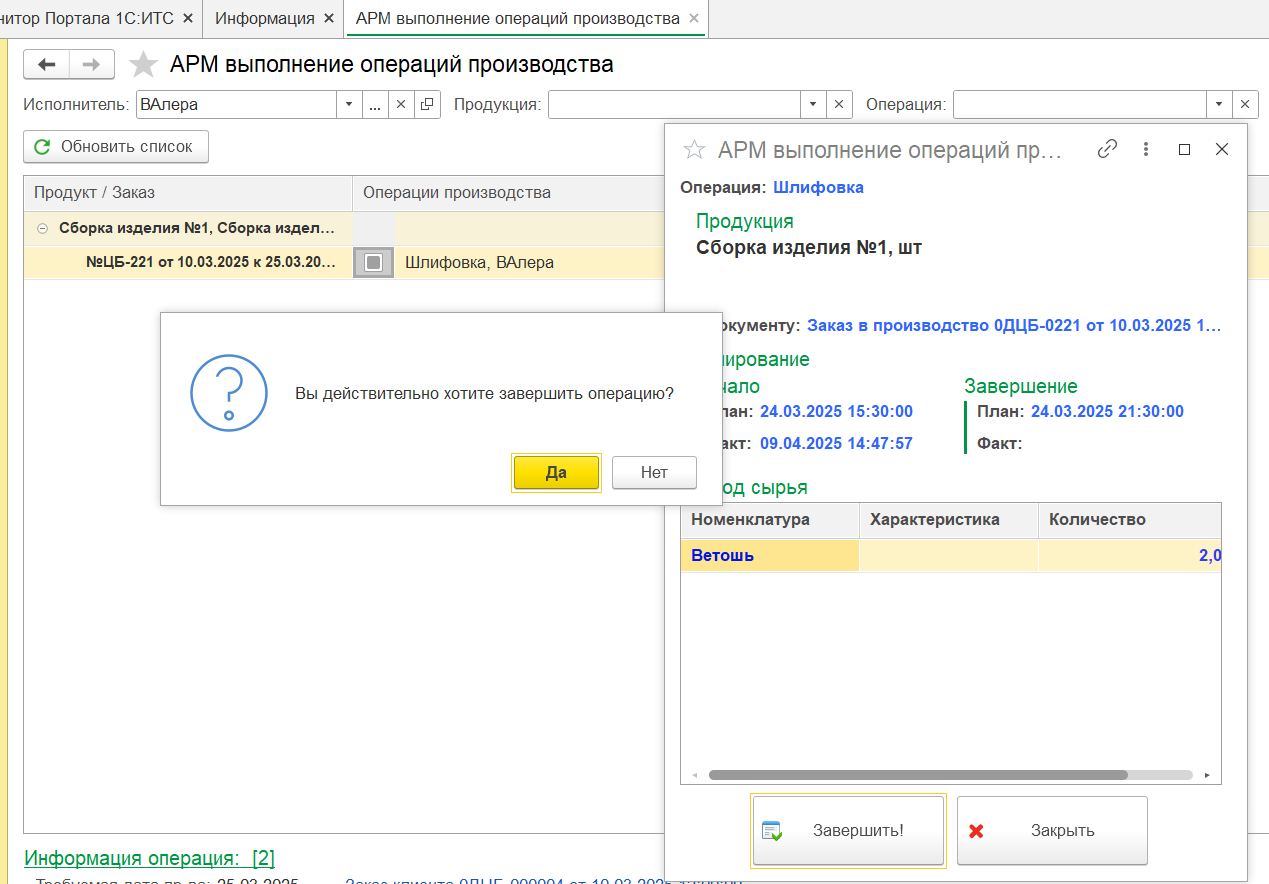This screenshot has width=1269, height=884.
Task: Collapse the Сборка изделия №1 group
Action: [x=42, y=228]
